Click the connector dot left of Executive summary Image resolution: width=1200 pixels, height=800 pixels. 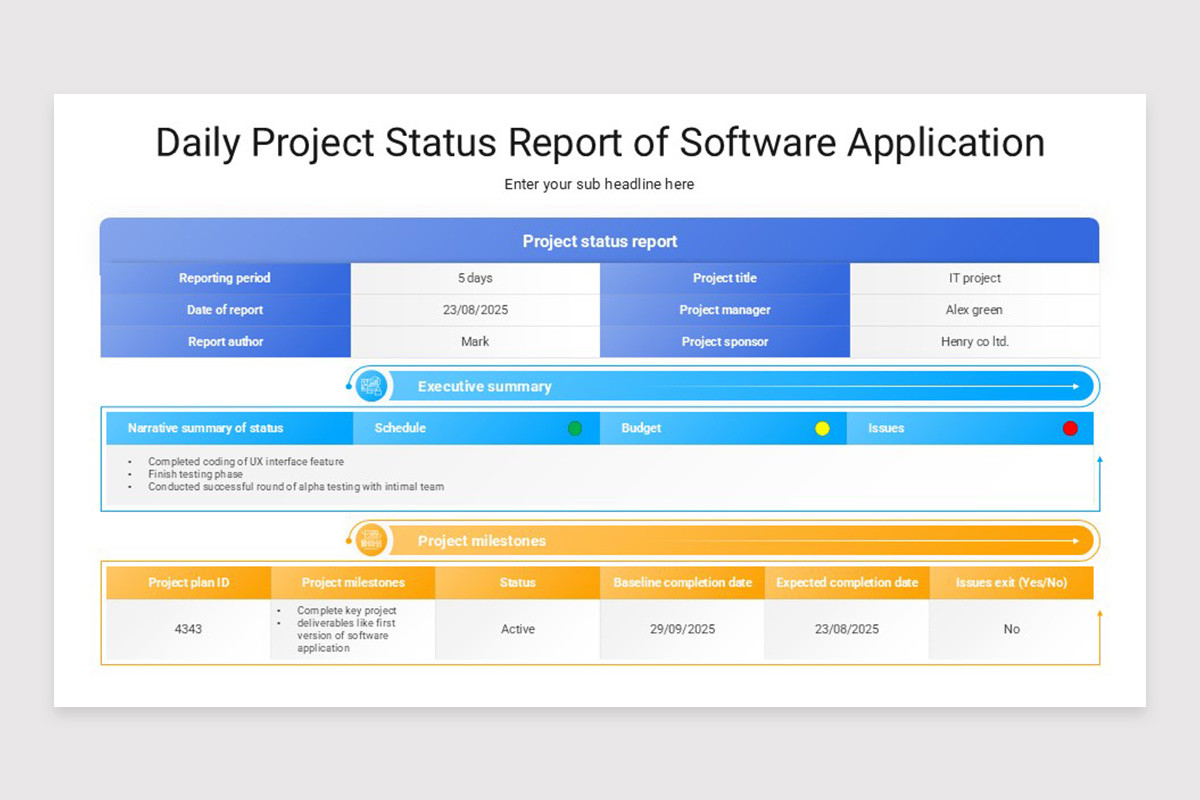[347, 386]
